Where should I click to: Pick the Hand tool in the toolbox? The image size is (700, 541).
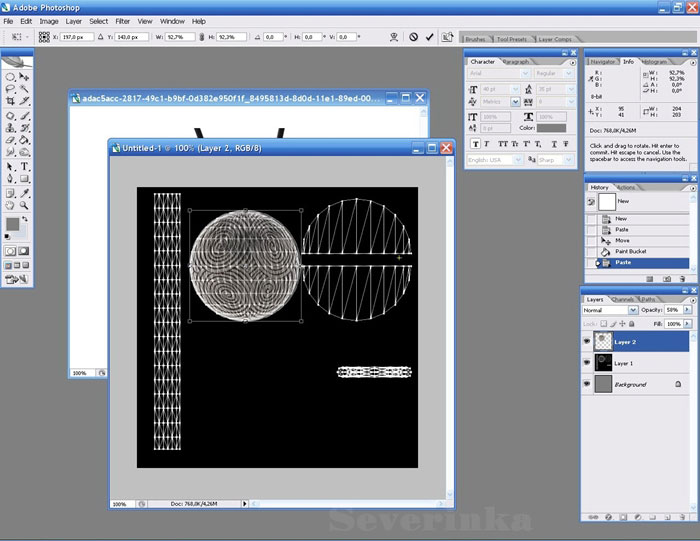point(10,206)
